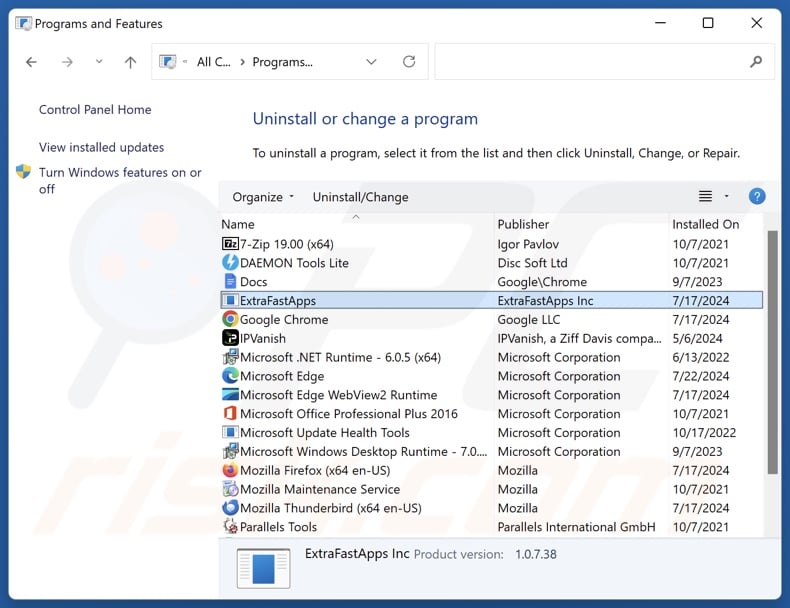
Task: Click the 7-Zip program icon
Action: point(230,244)
